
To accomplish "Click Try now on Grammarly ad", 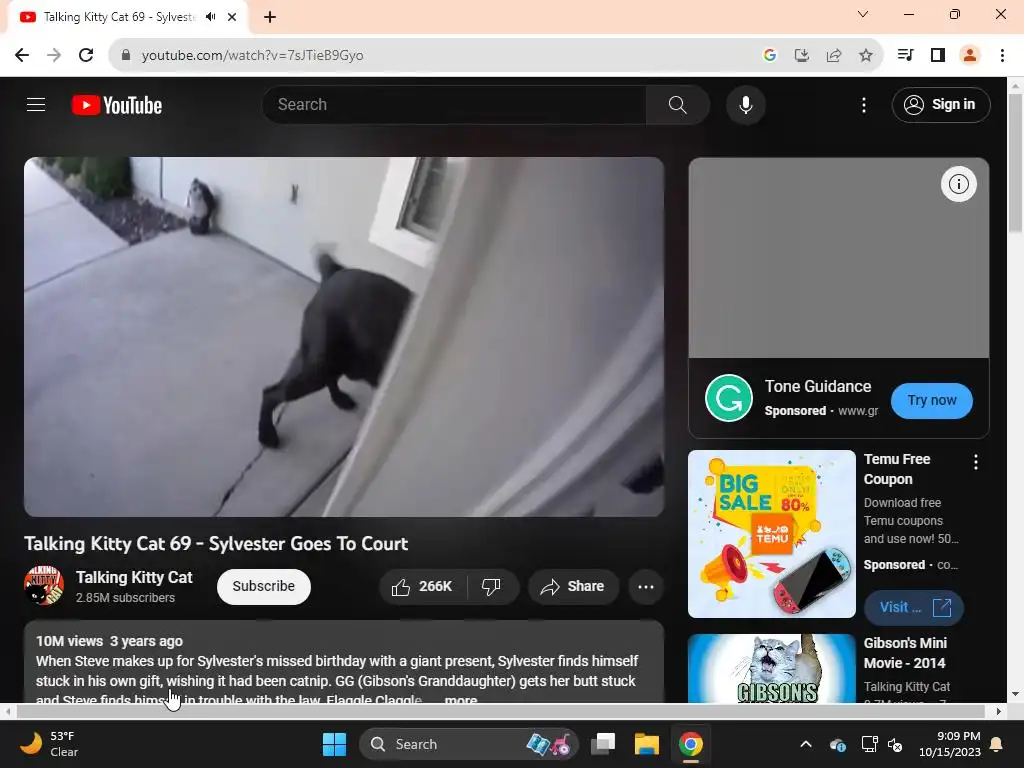I will click(931, 400).
